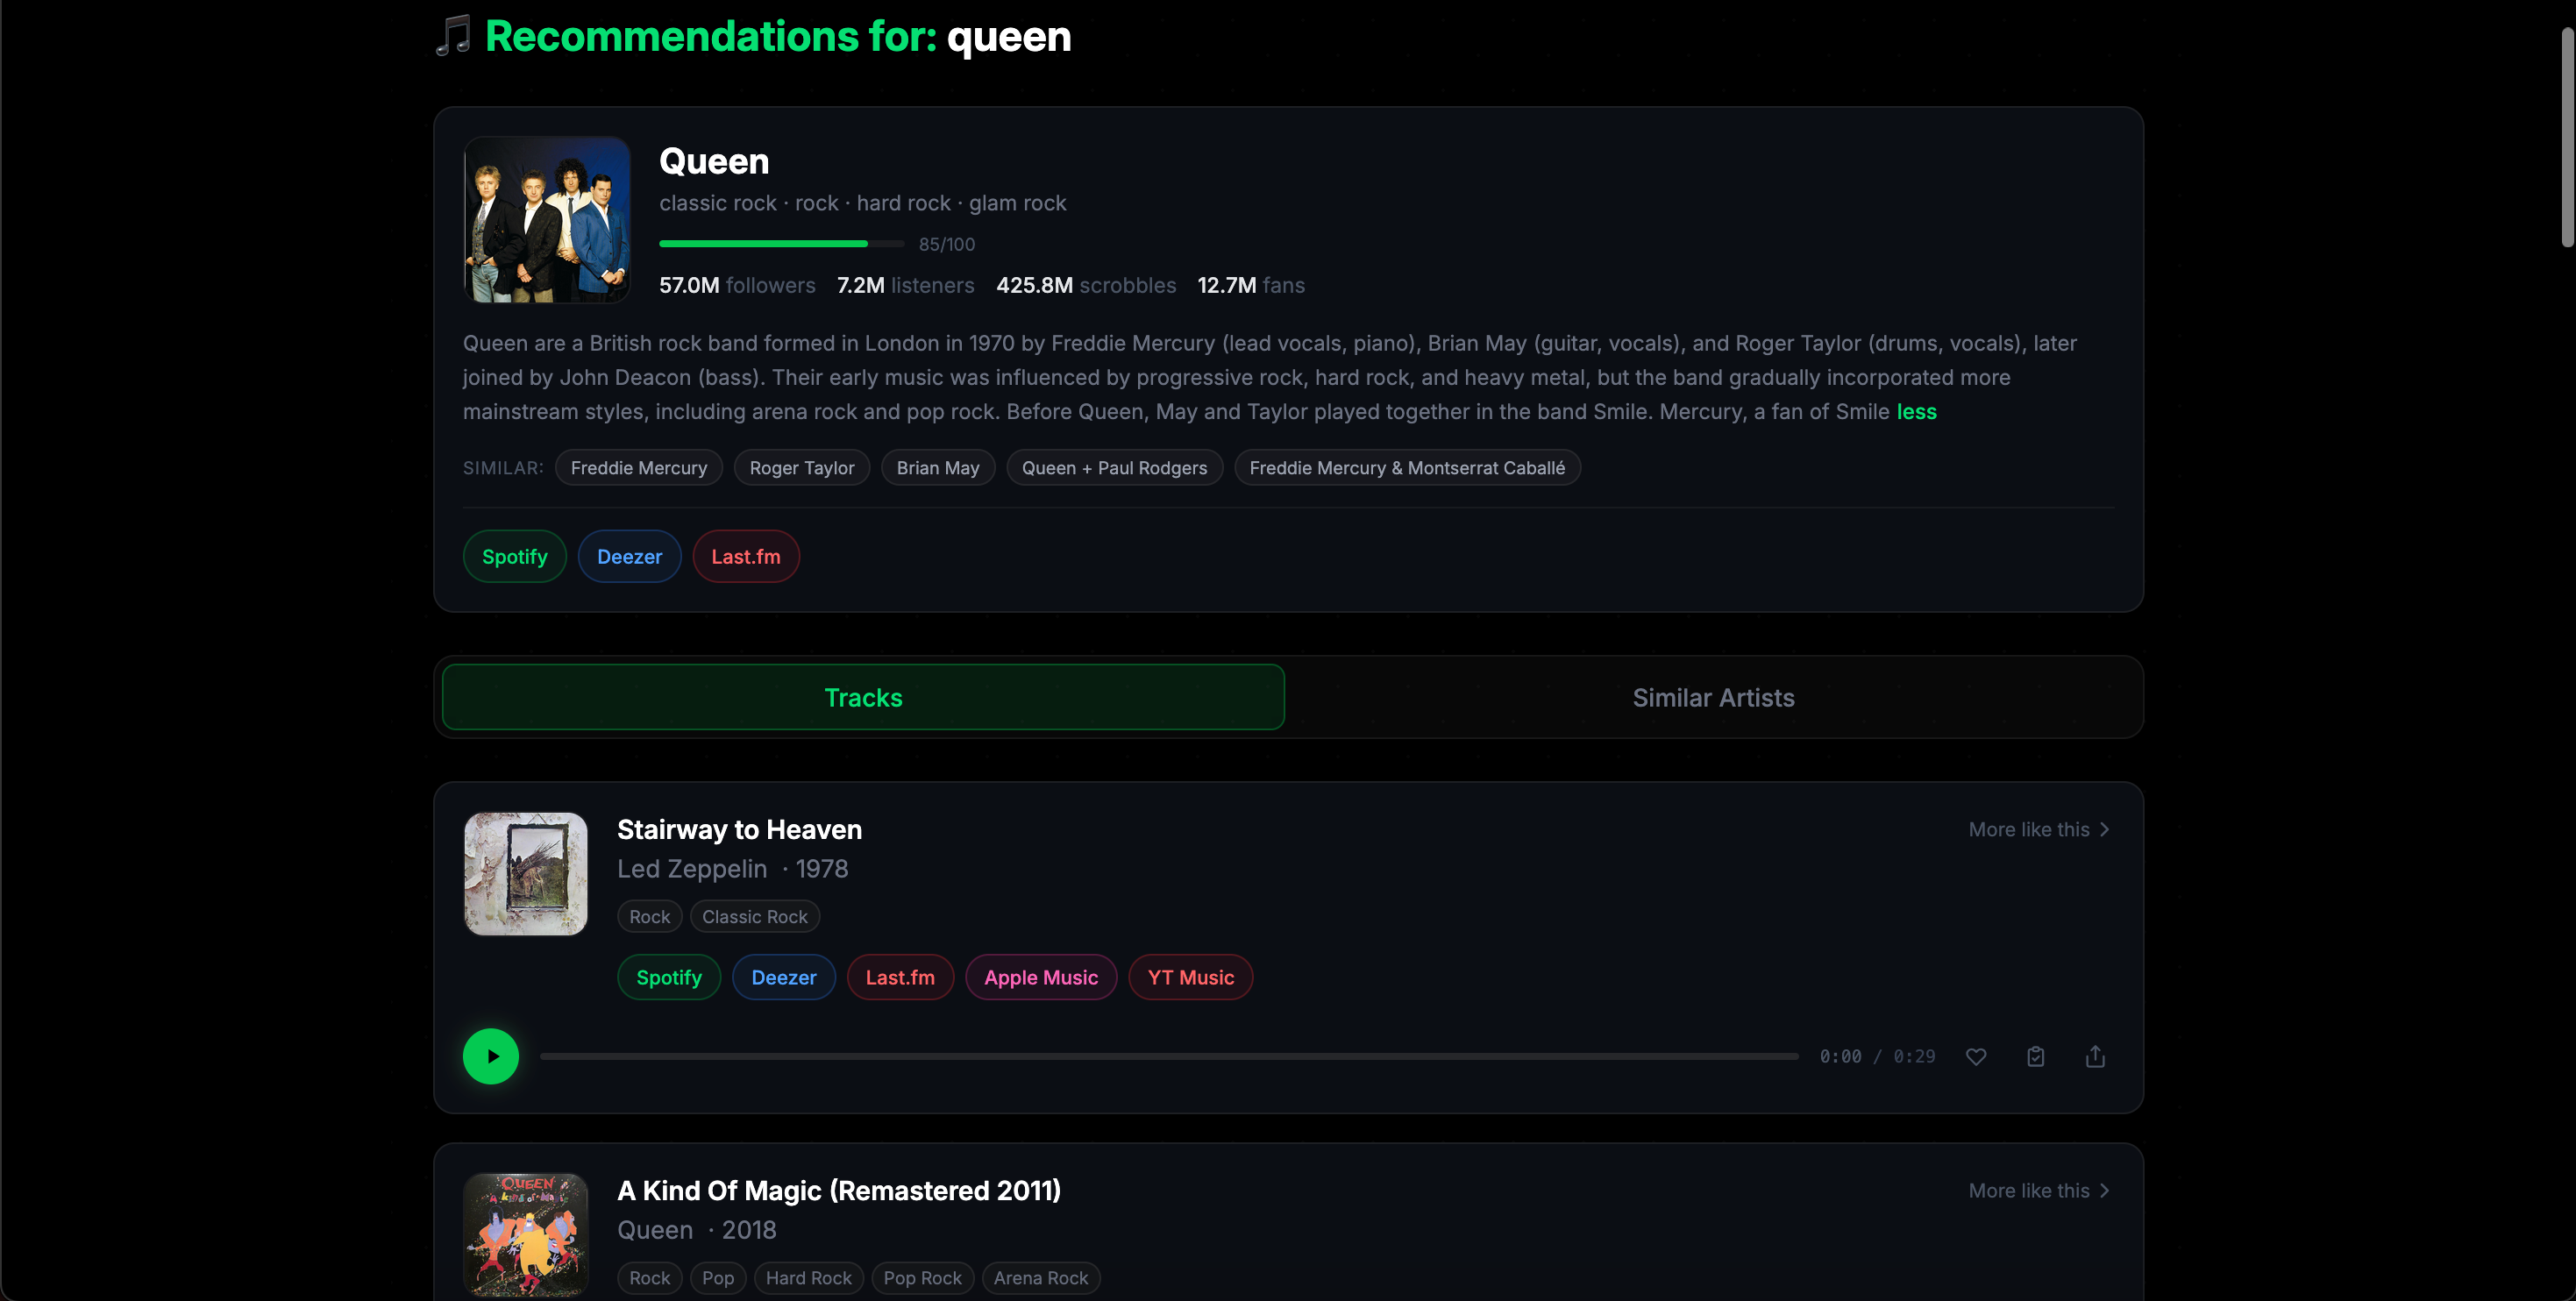The height and width of the screenshot is (1301, 2576).
Task: Select Freddie Mercury & Montserrat Caballé chip
Action: (x=1407, y=467)
